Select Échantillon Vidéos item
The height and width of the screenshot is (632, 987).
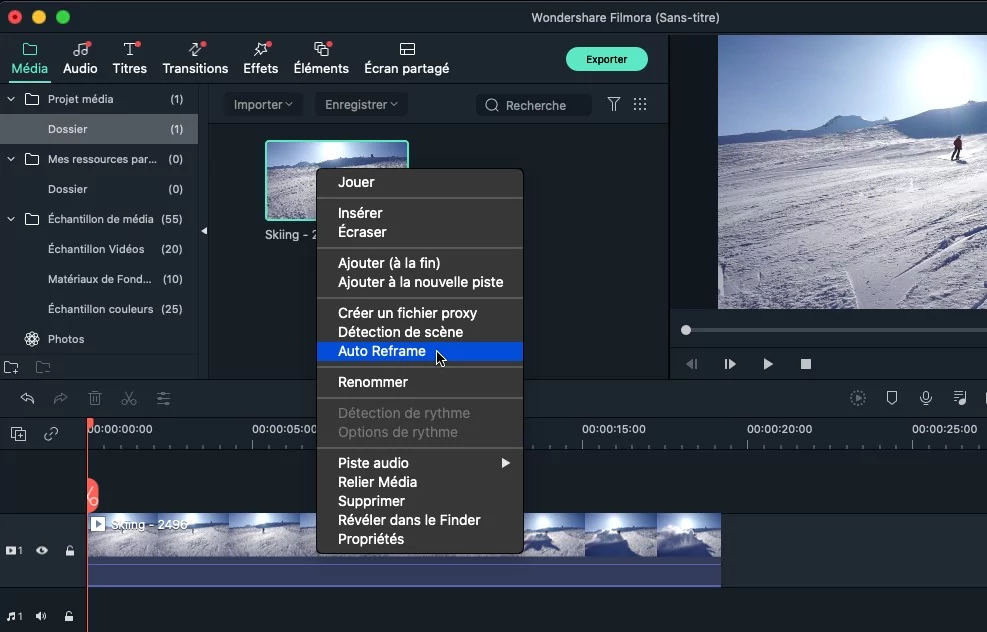(99, 249)
